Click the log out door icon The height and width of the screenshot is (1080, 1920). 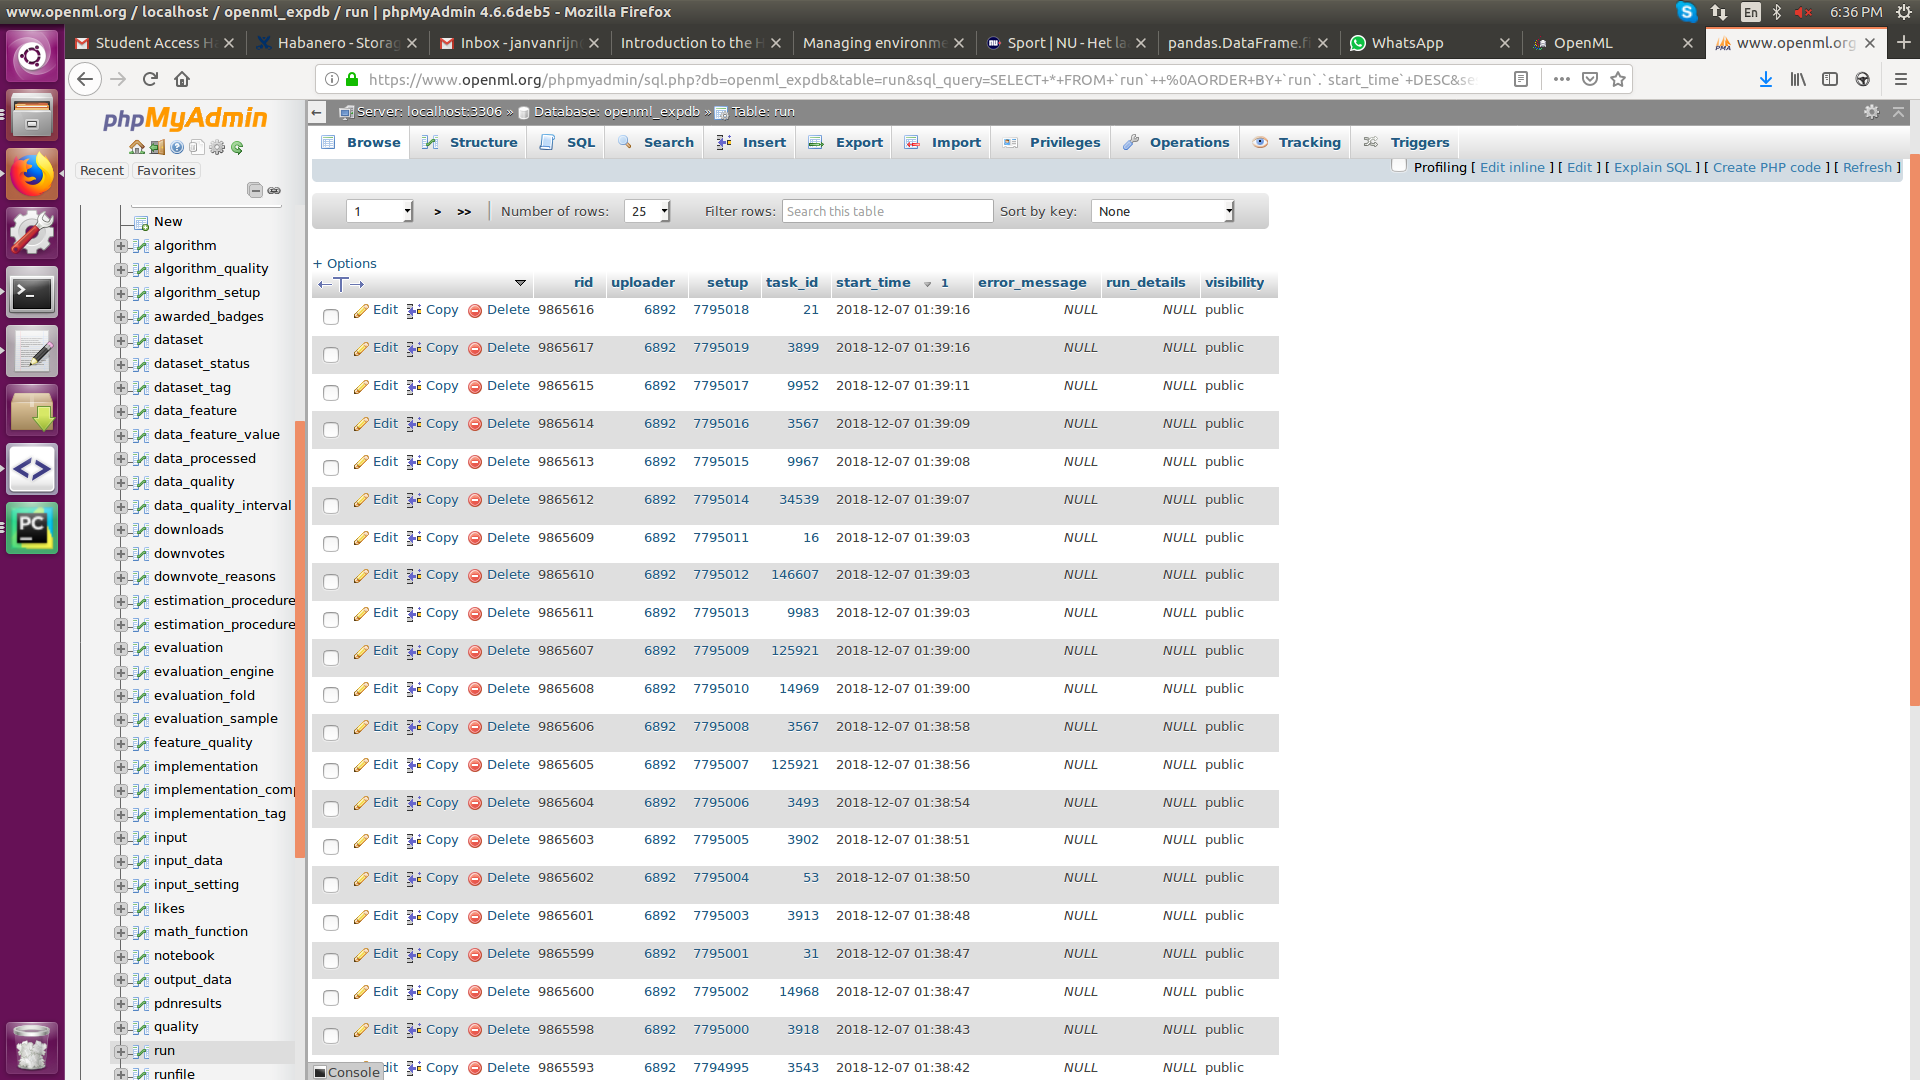[x=157, y=147]
